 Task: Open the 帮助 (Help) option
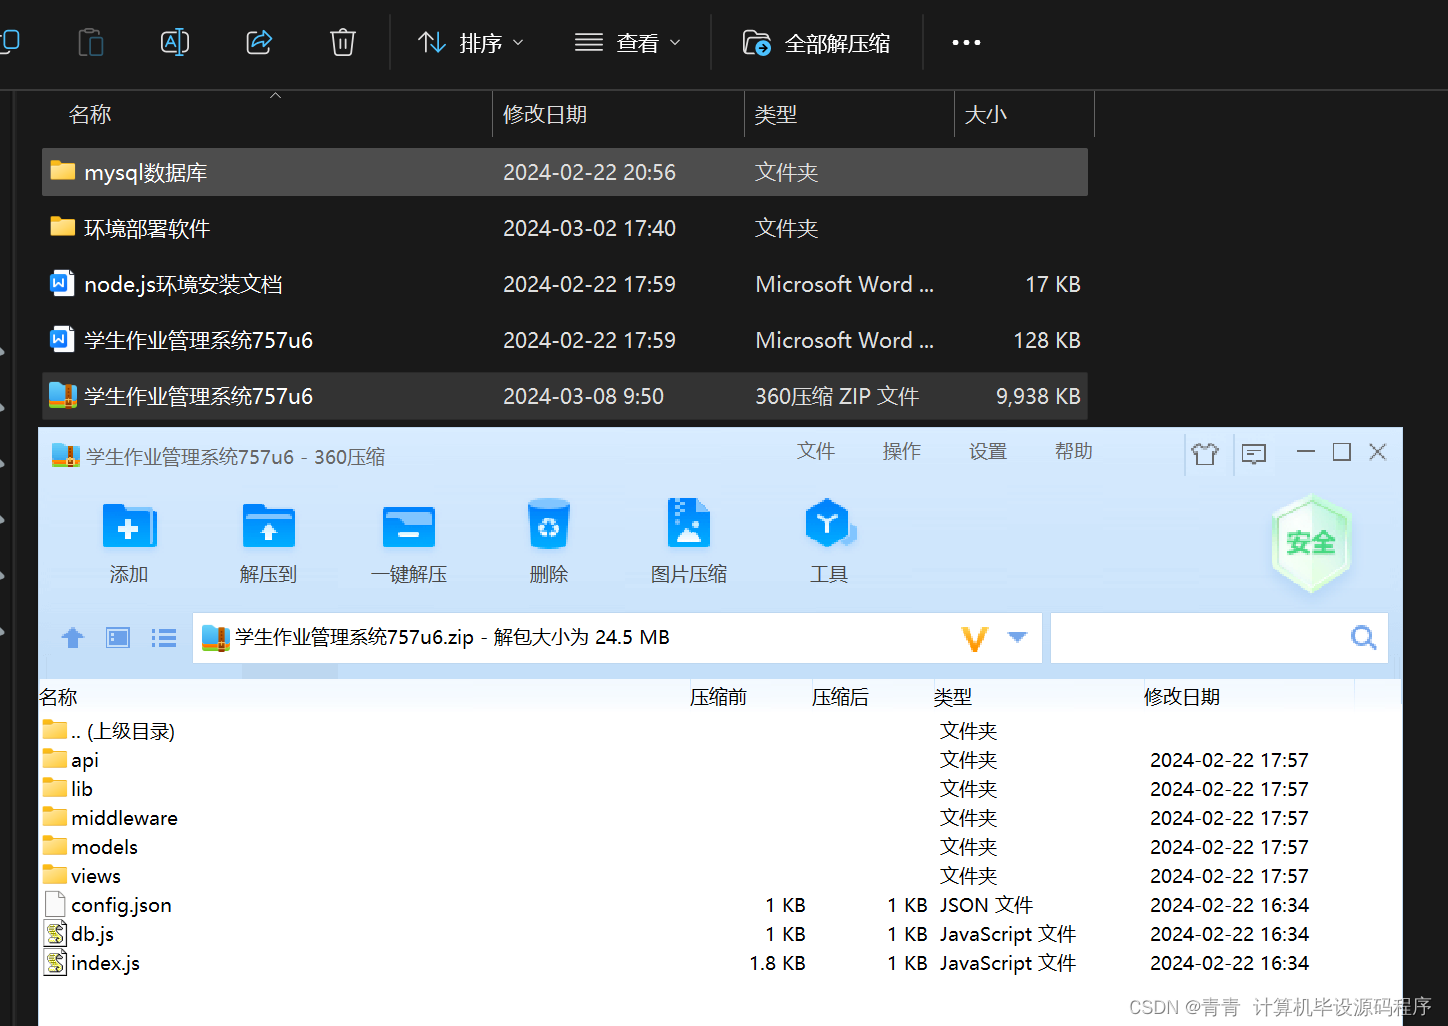click(1073, 451)
